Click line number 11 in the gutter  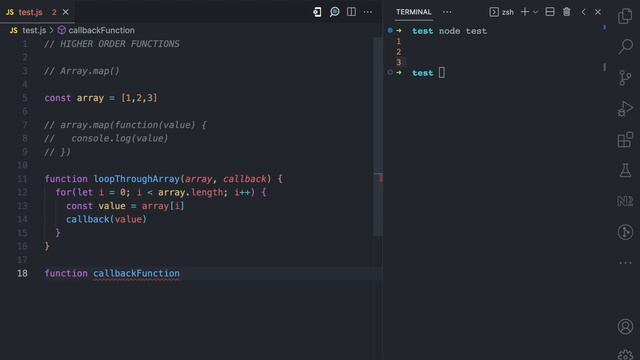coord(22,179)
